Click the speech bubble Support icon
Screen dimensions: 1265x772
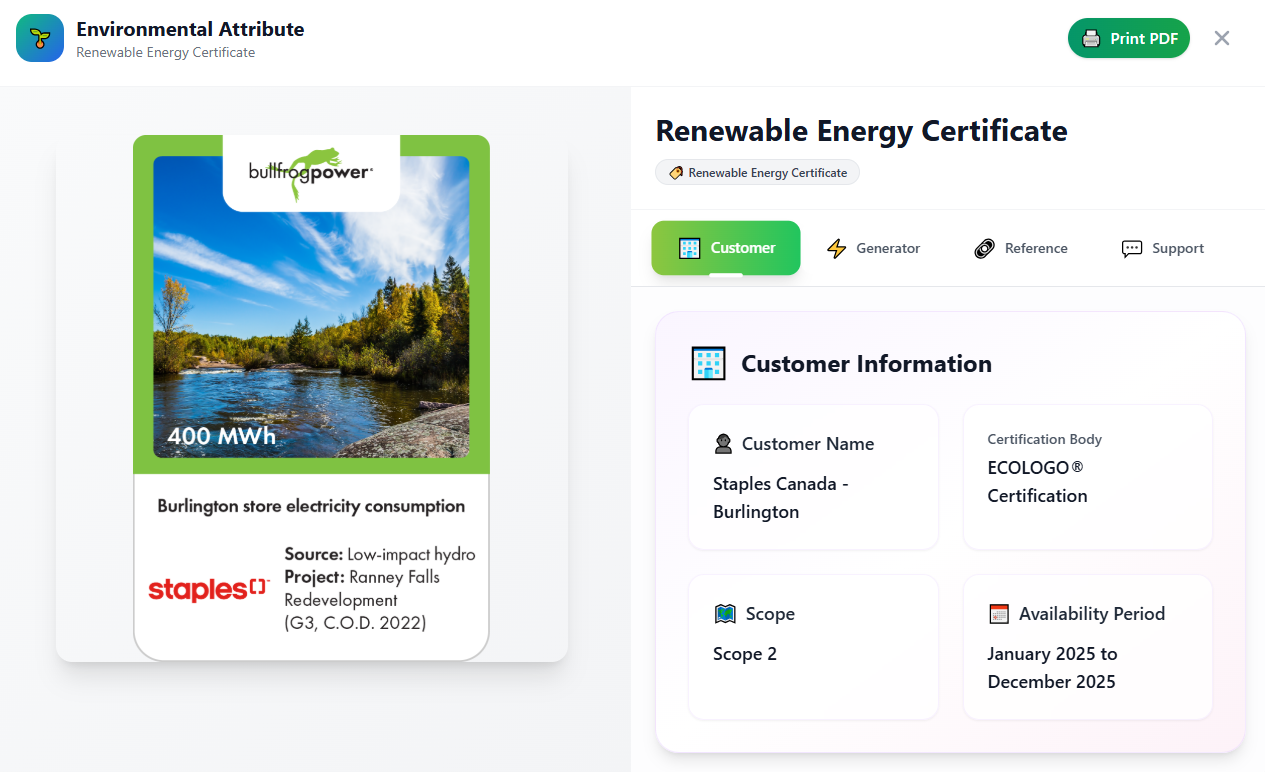(x=1131, y=248)
